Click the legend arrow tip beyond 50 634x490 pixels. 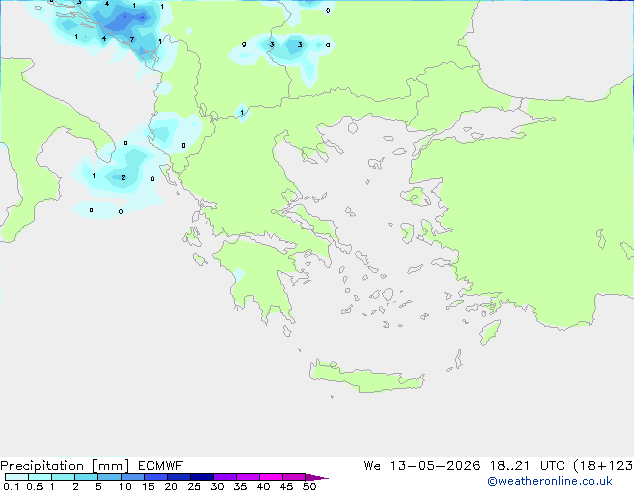(x=317, y=477)
